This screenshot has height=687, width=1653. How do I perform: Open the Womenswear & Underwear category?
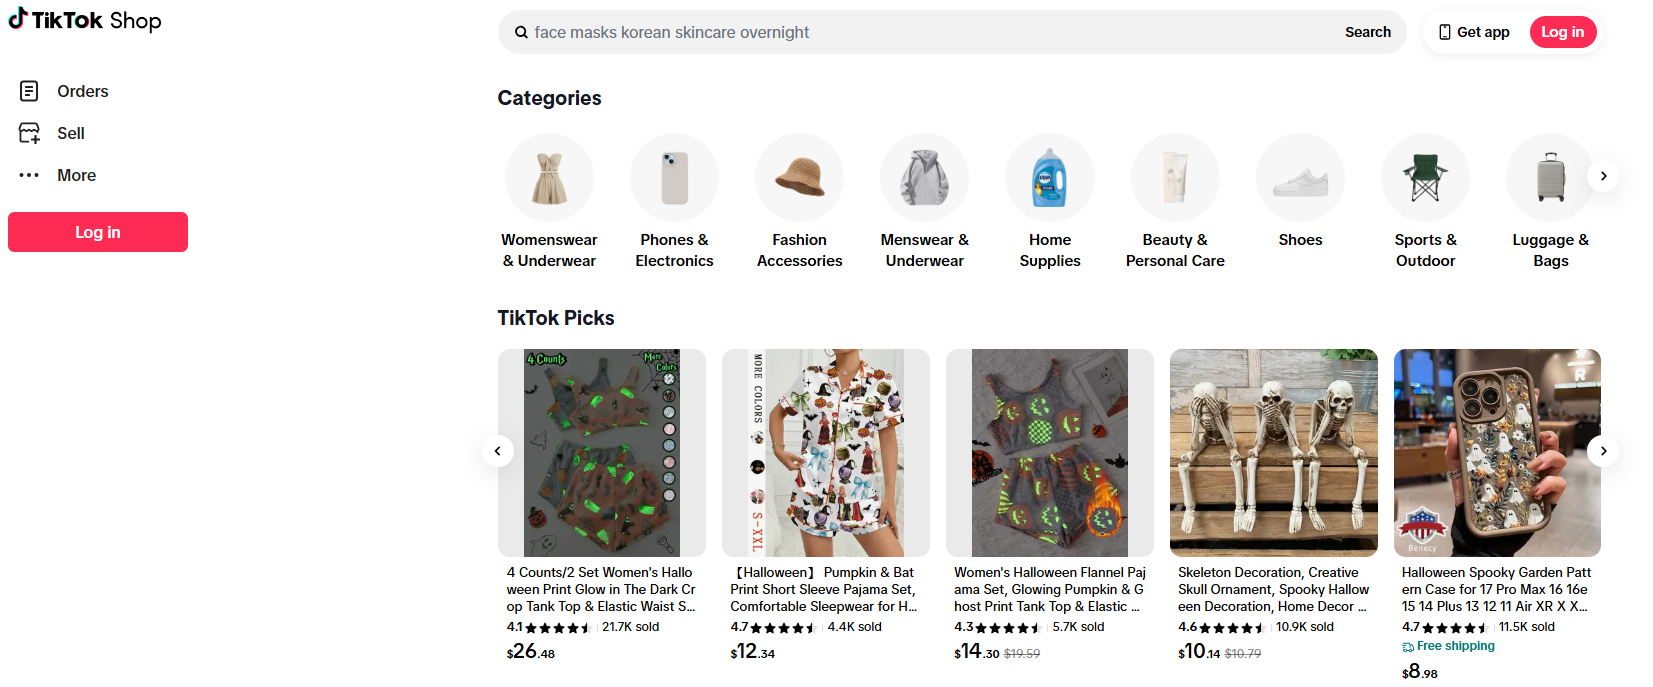tap(549, 177)
